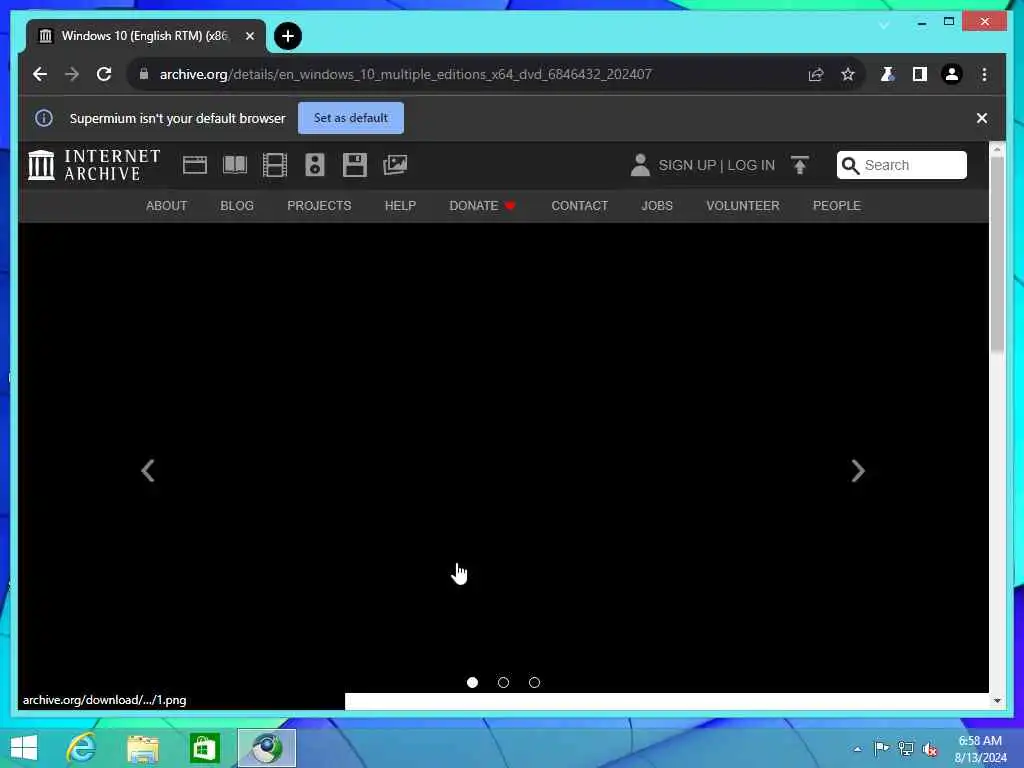
Task: Open the flask experiments icon
Action: coord(888,74)
